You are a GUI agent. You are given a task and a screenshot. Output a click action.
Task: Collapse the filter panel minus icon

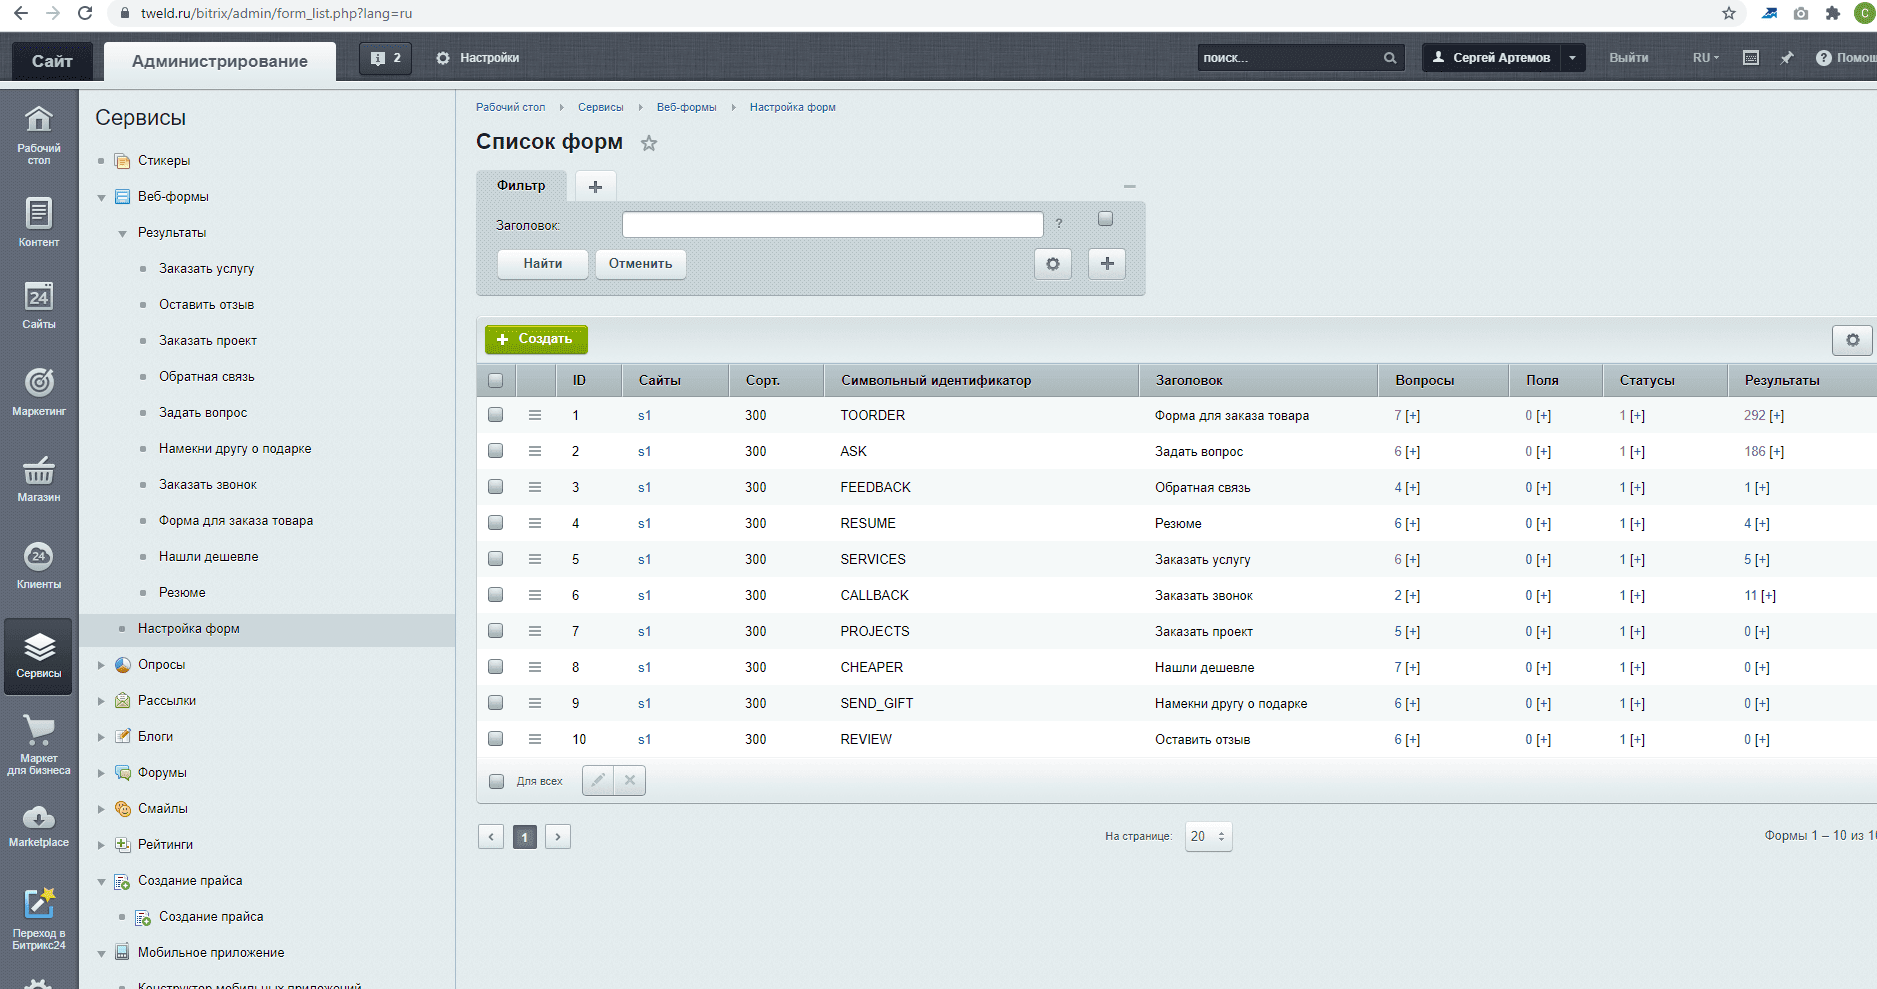coord(1129,186)
